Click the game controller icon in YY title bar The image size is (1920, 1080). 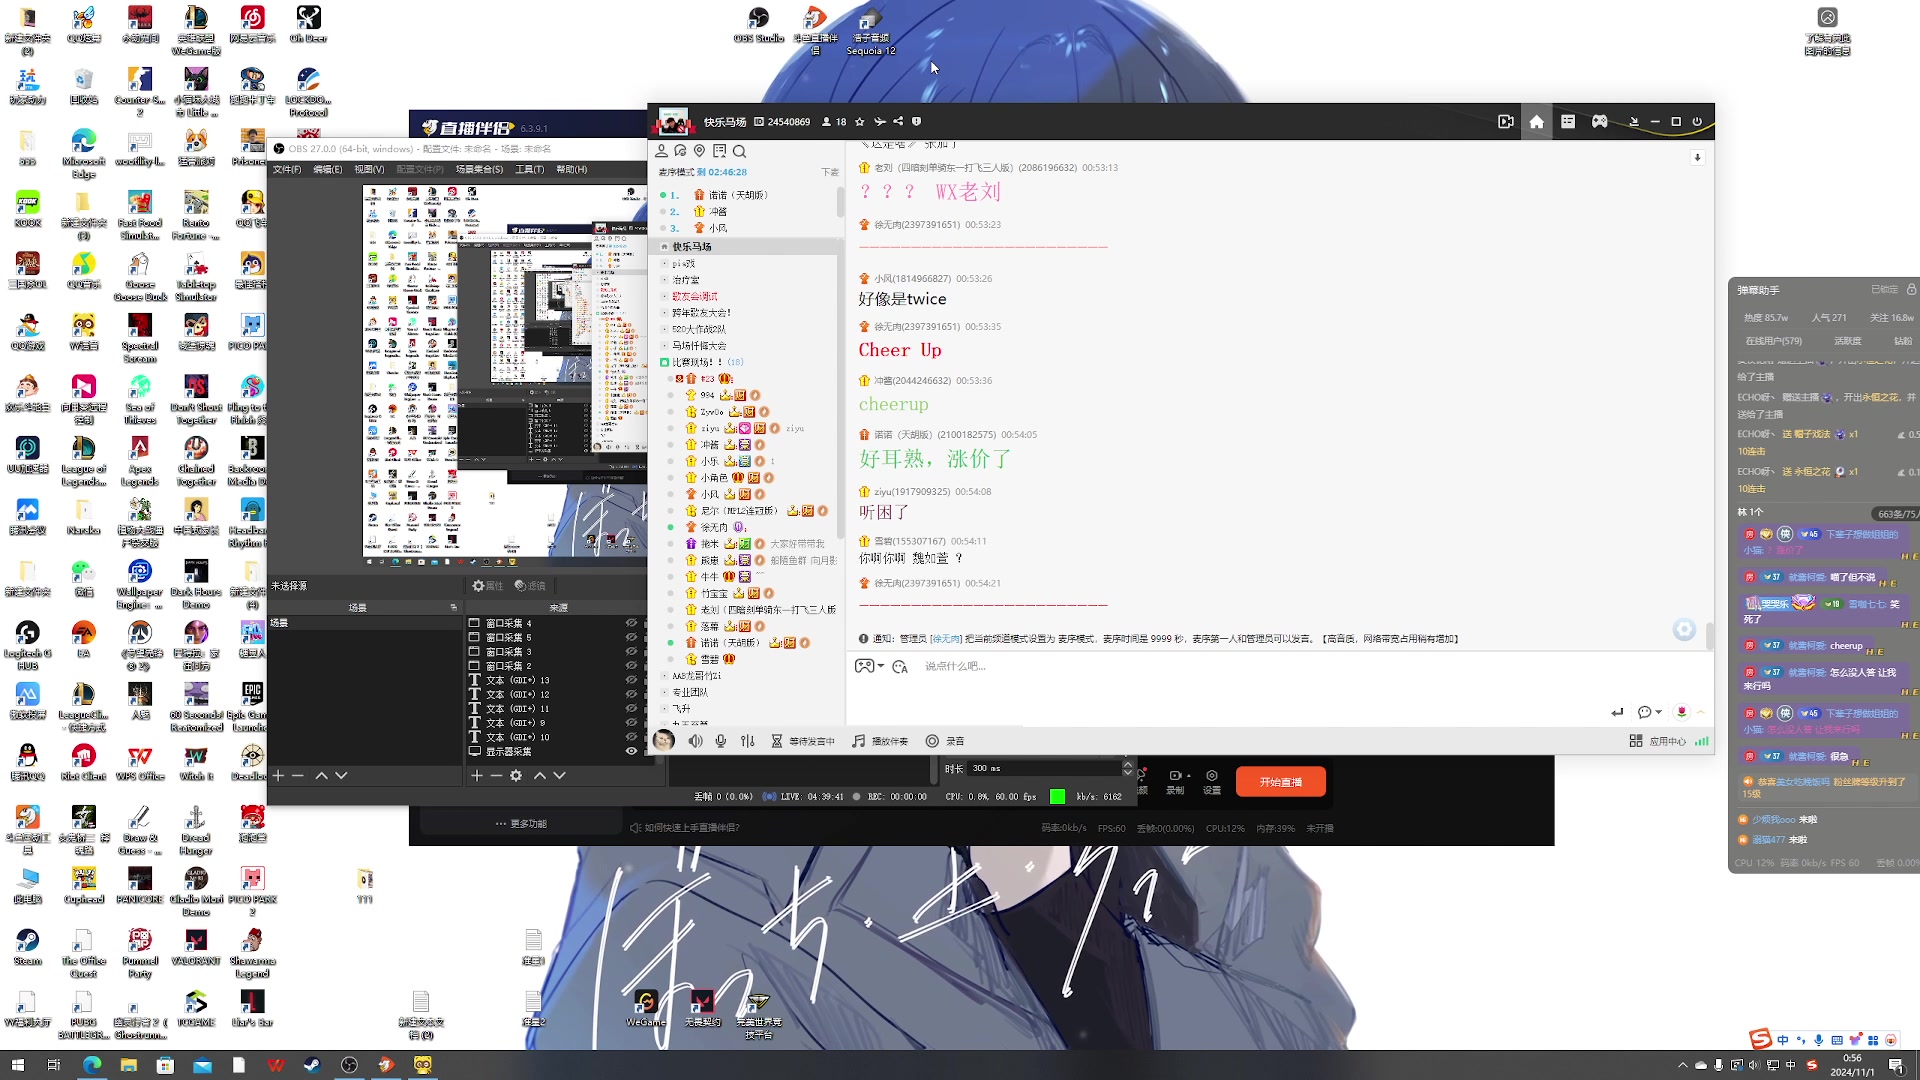[x=1600, y=122]
